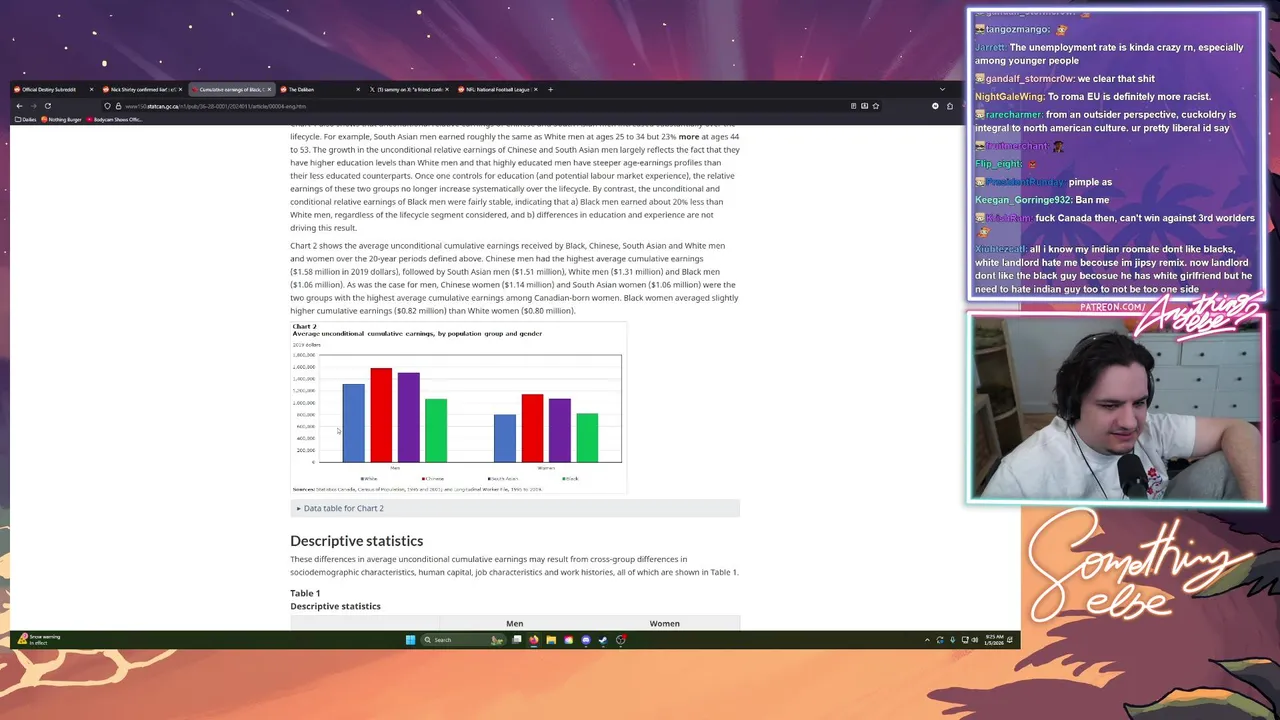Open tracking protection shield icon
This screenshot has width=1280, height=720.
point(107,106)
